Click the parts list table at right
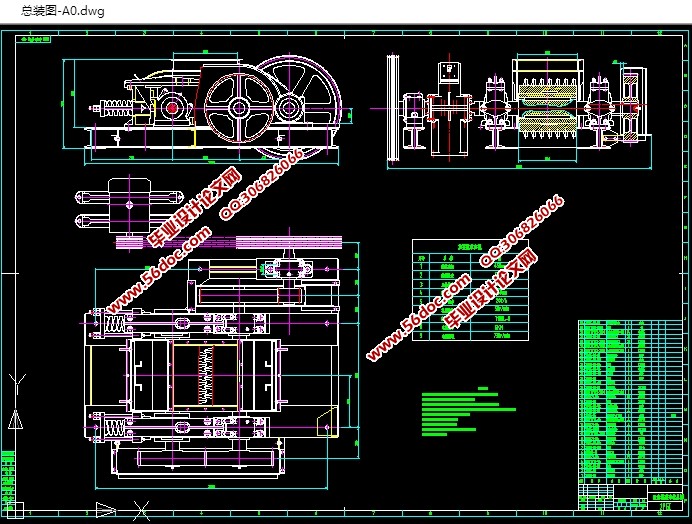Viewport: 692px width, 524px height. coord(629,400)
